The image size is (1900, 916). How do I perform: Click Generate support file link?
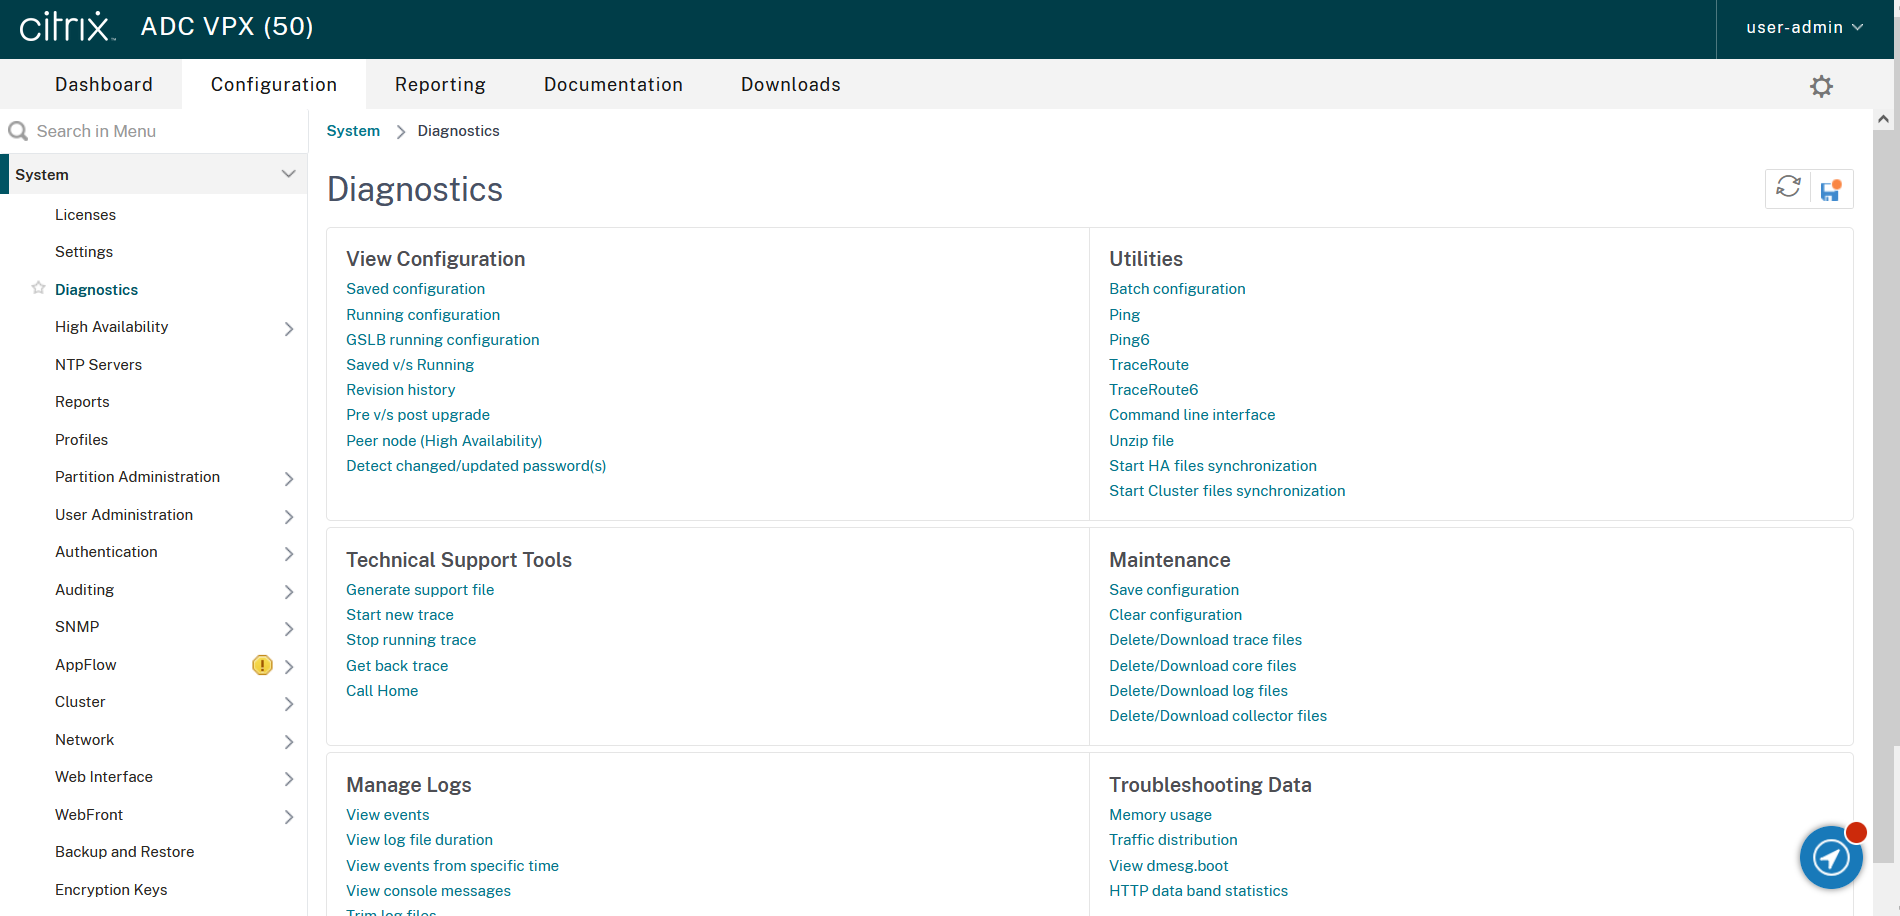point(420,590)
